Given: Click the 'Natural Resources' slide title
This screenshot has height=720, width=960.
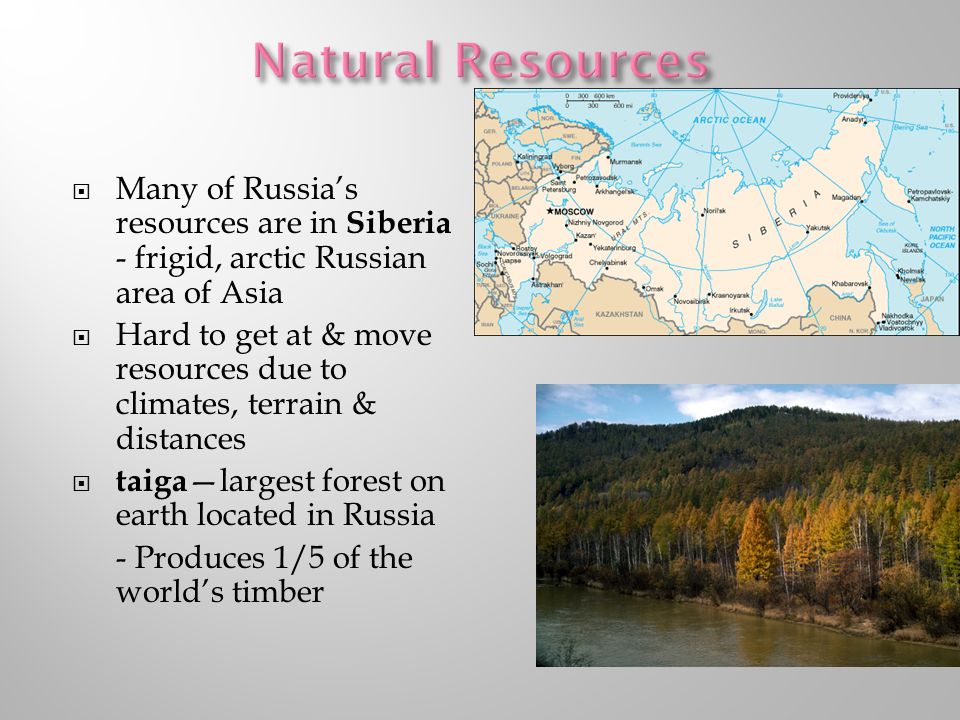Looking at the screenshot, I should coord(481,61).
